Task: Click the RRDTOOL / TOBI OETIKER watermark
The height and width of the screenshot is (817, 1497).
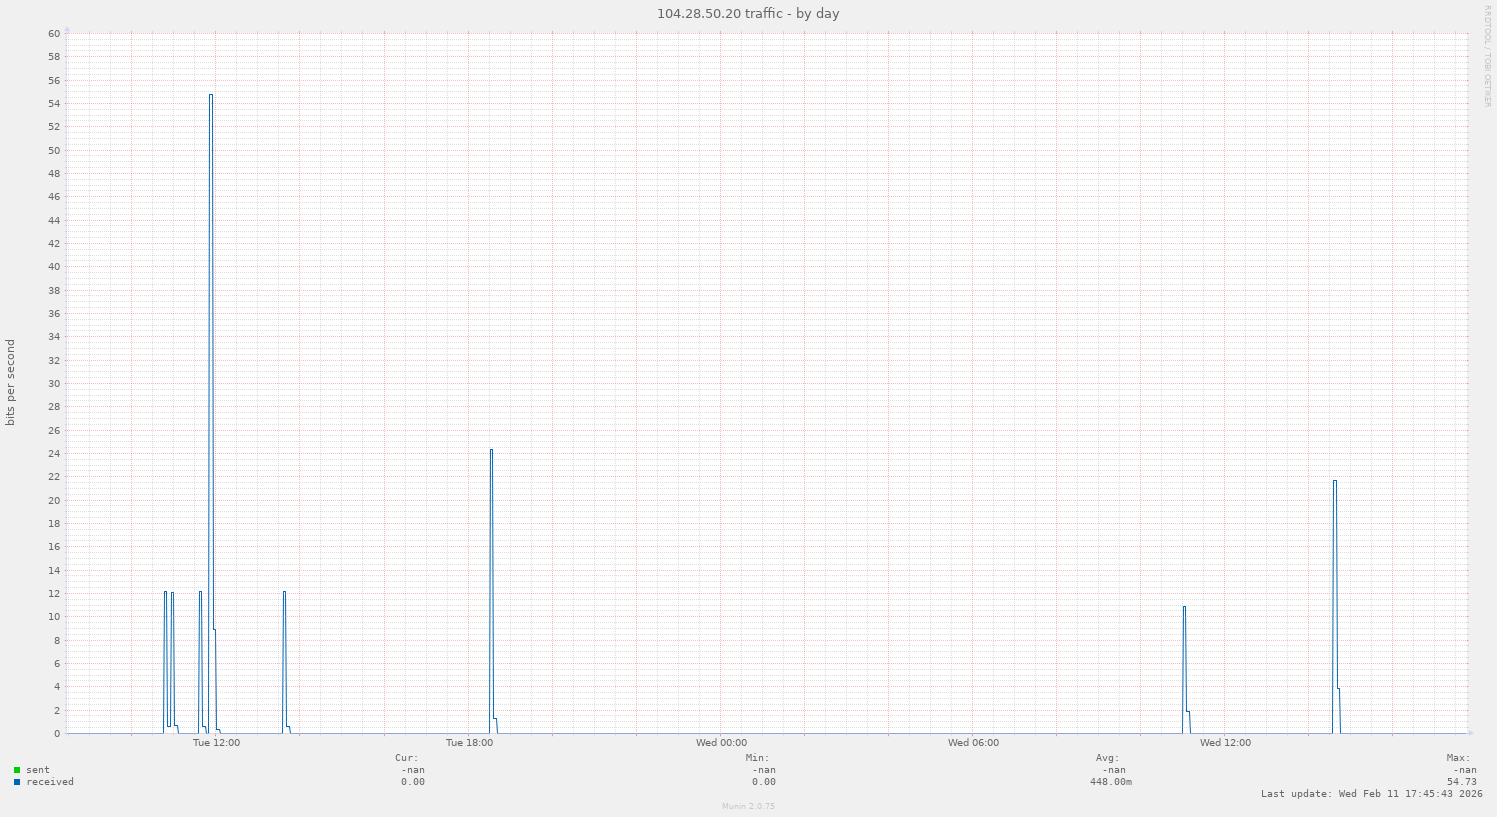Action: tap(1489, 55)
